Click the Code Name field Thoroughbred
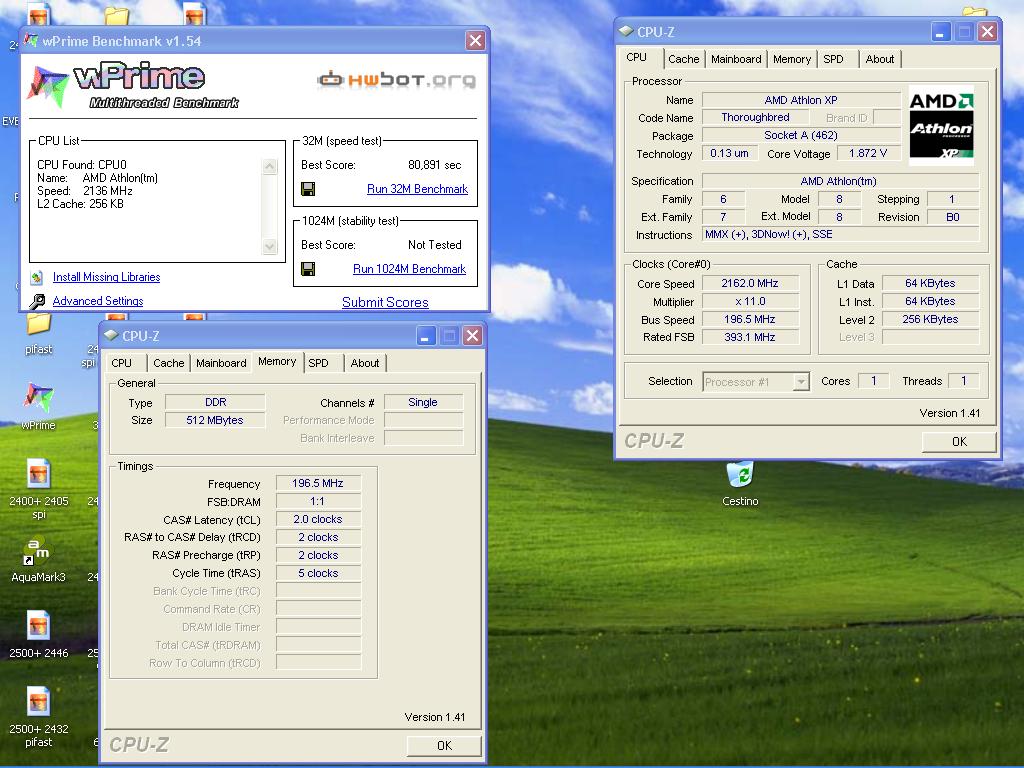Viewport: 1024px width, 768px height. coord(756,118)
